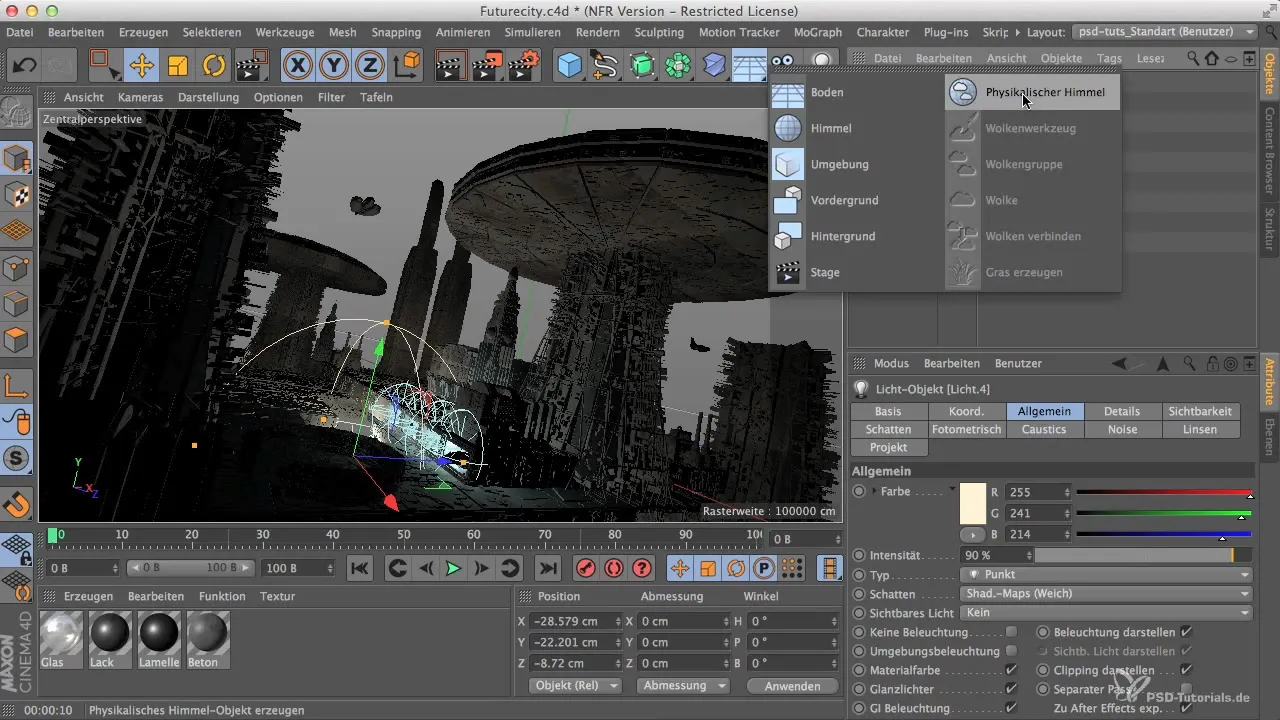Open the Details tab in attributes
1280x720 pixels.
coord(1122,411)
